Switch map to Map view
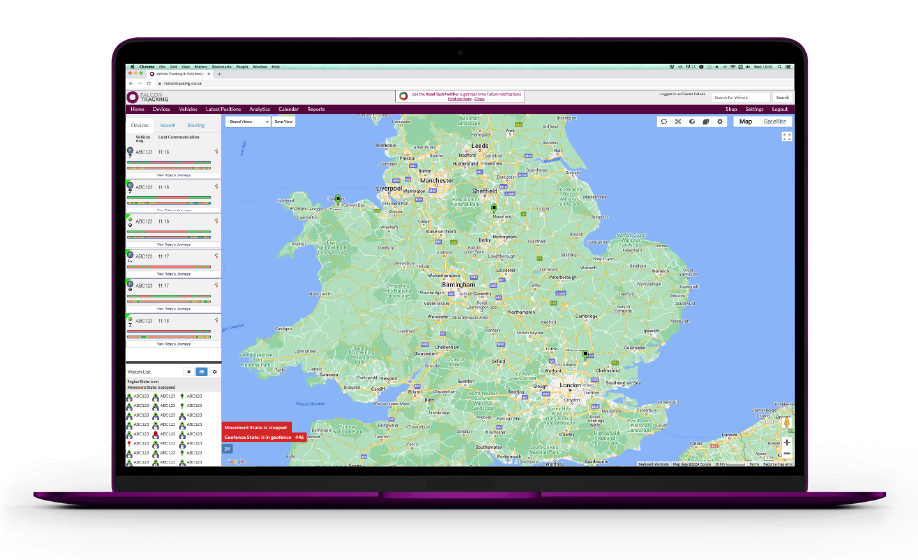 [x=745, y=122]
